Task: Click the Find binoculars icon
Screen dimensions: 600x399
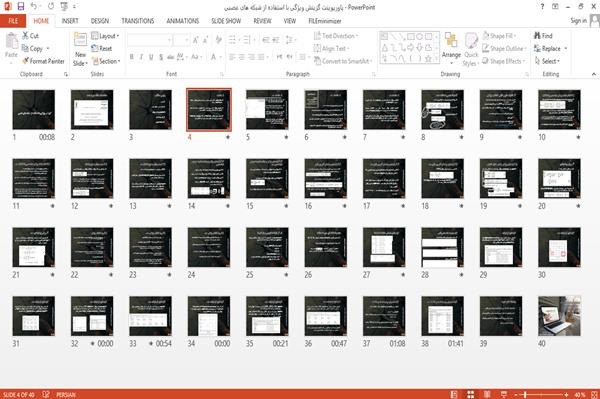Action: click(537, 36)
